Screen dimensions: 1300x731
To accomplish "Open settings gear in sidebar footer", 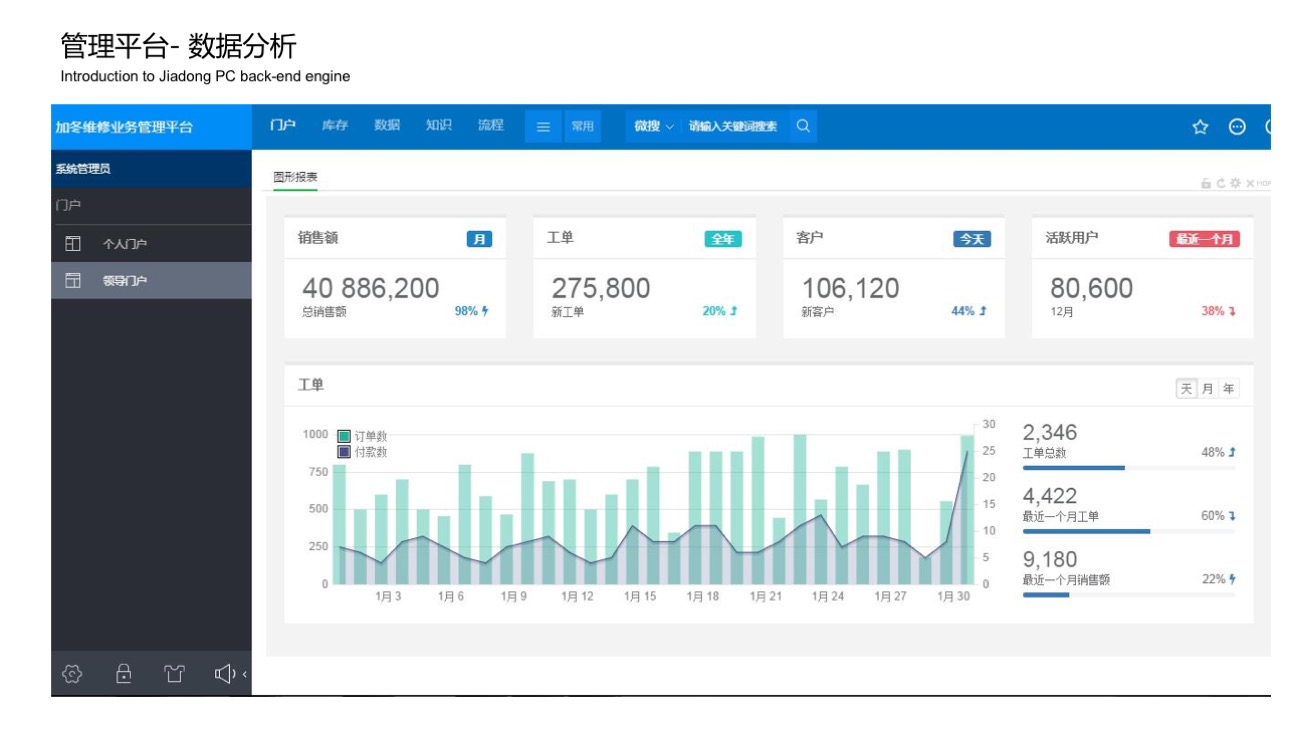I will pos(72,674).
